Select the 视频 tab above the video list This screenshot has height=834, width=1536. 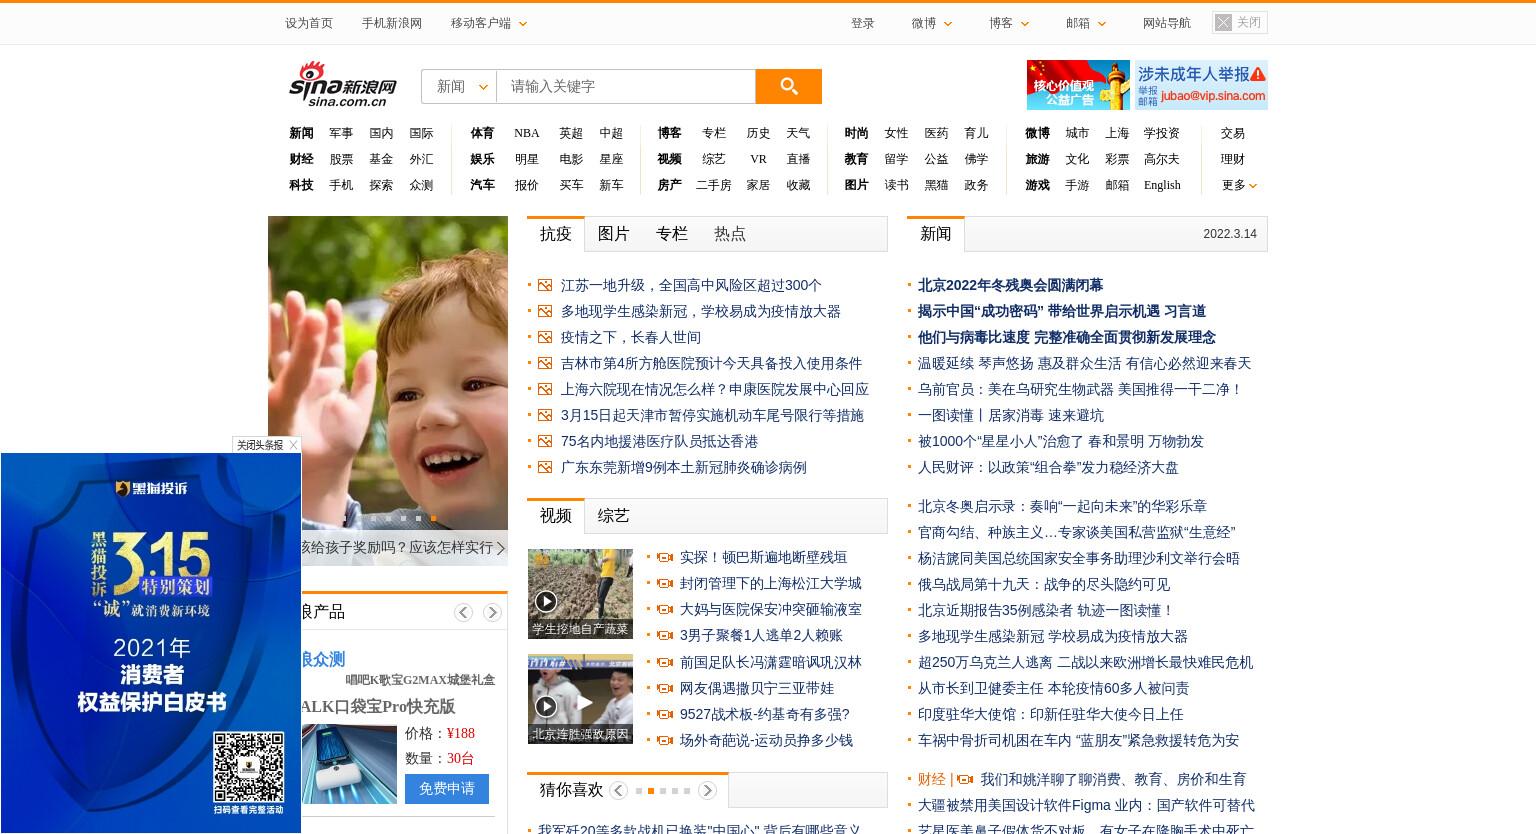tap(556, 516)
